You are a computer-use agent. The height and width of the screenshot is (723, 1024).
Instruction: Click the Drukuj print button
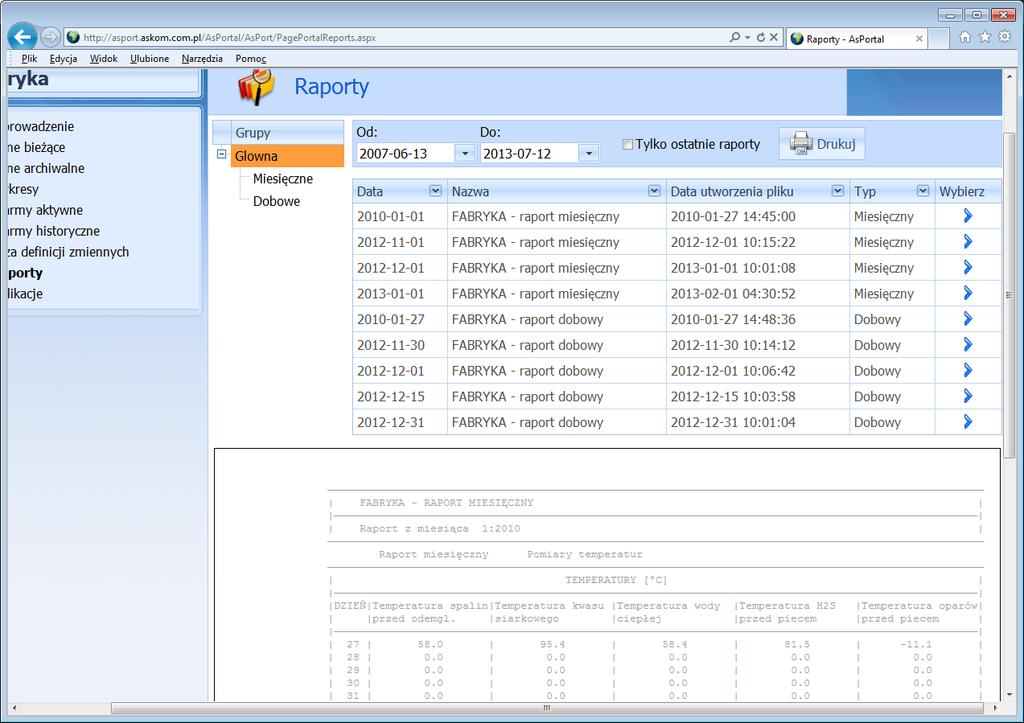[822, 144]
